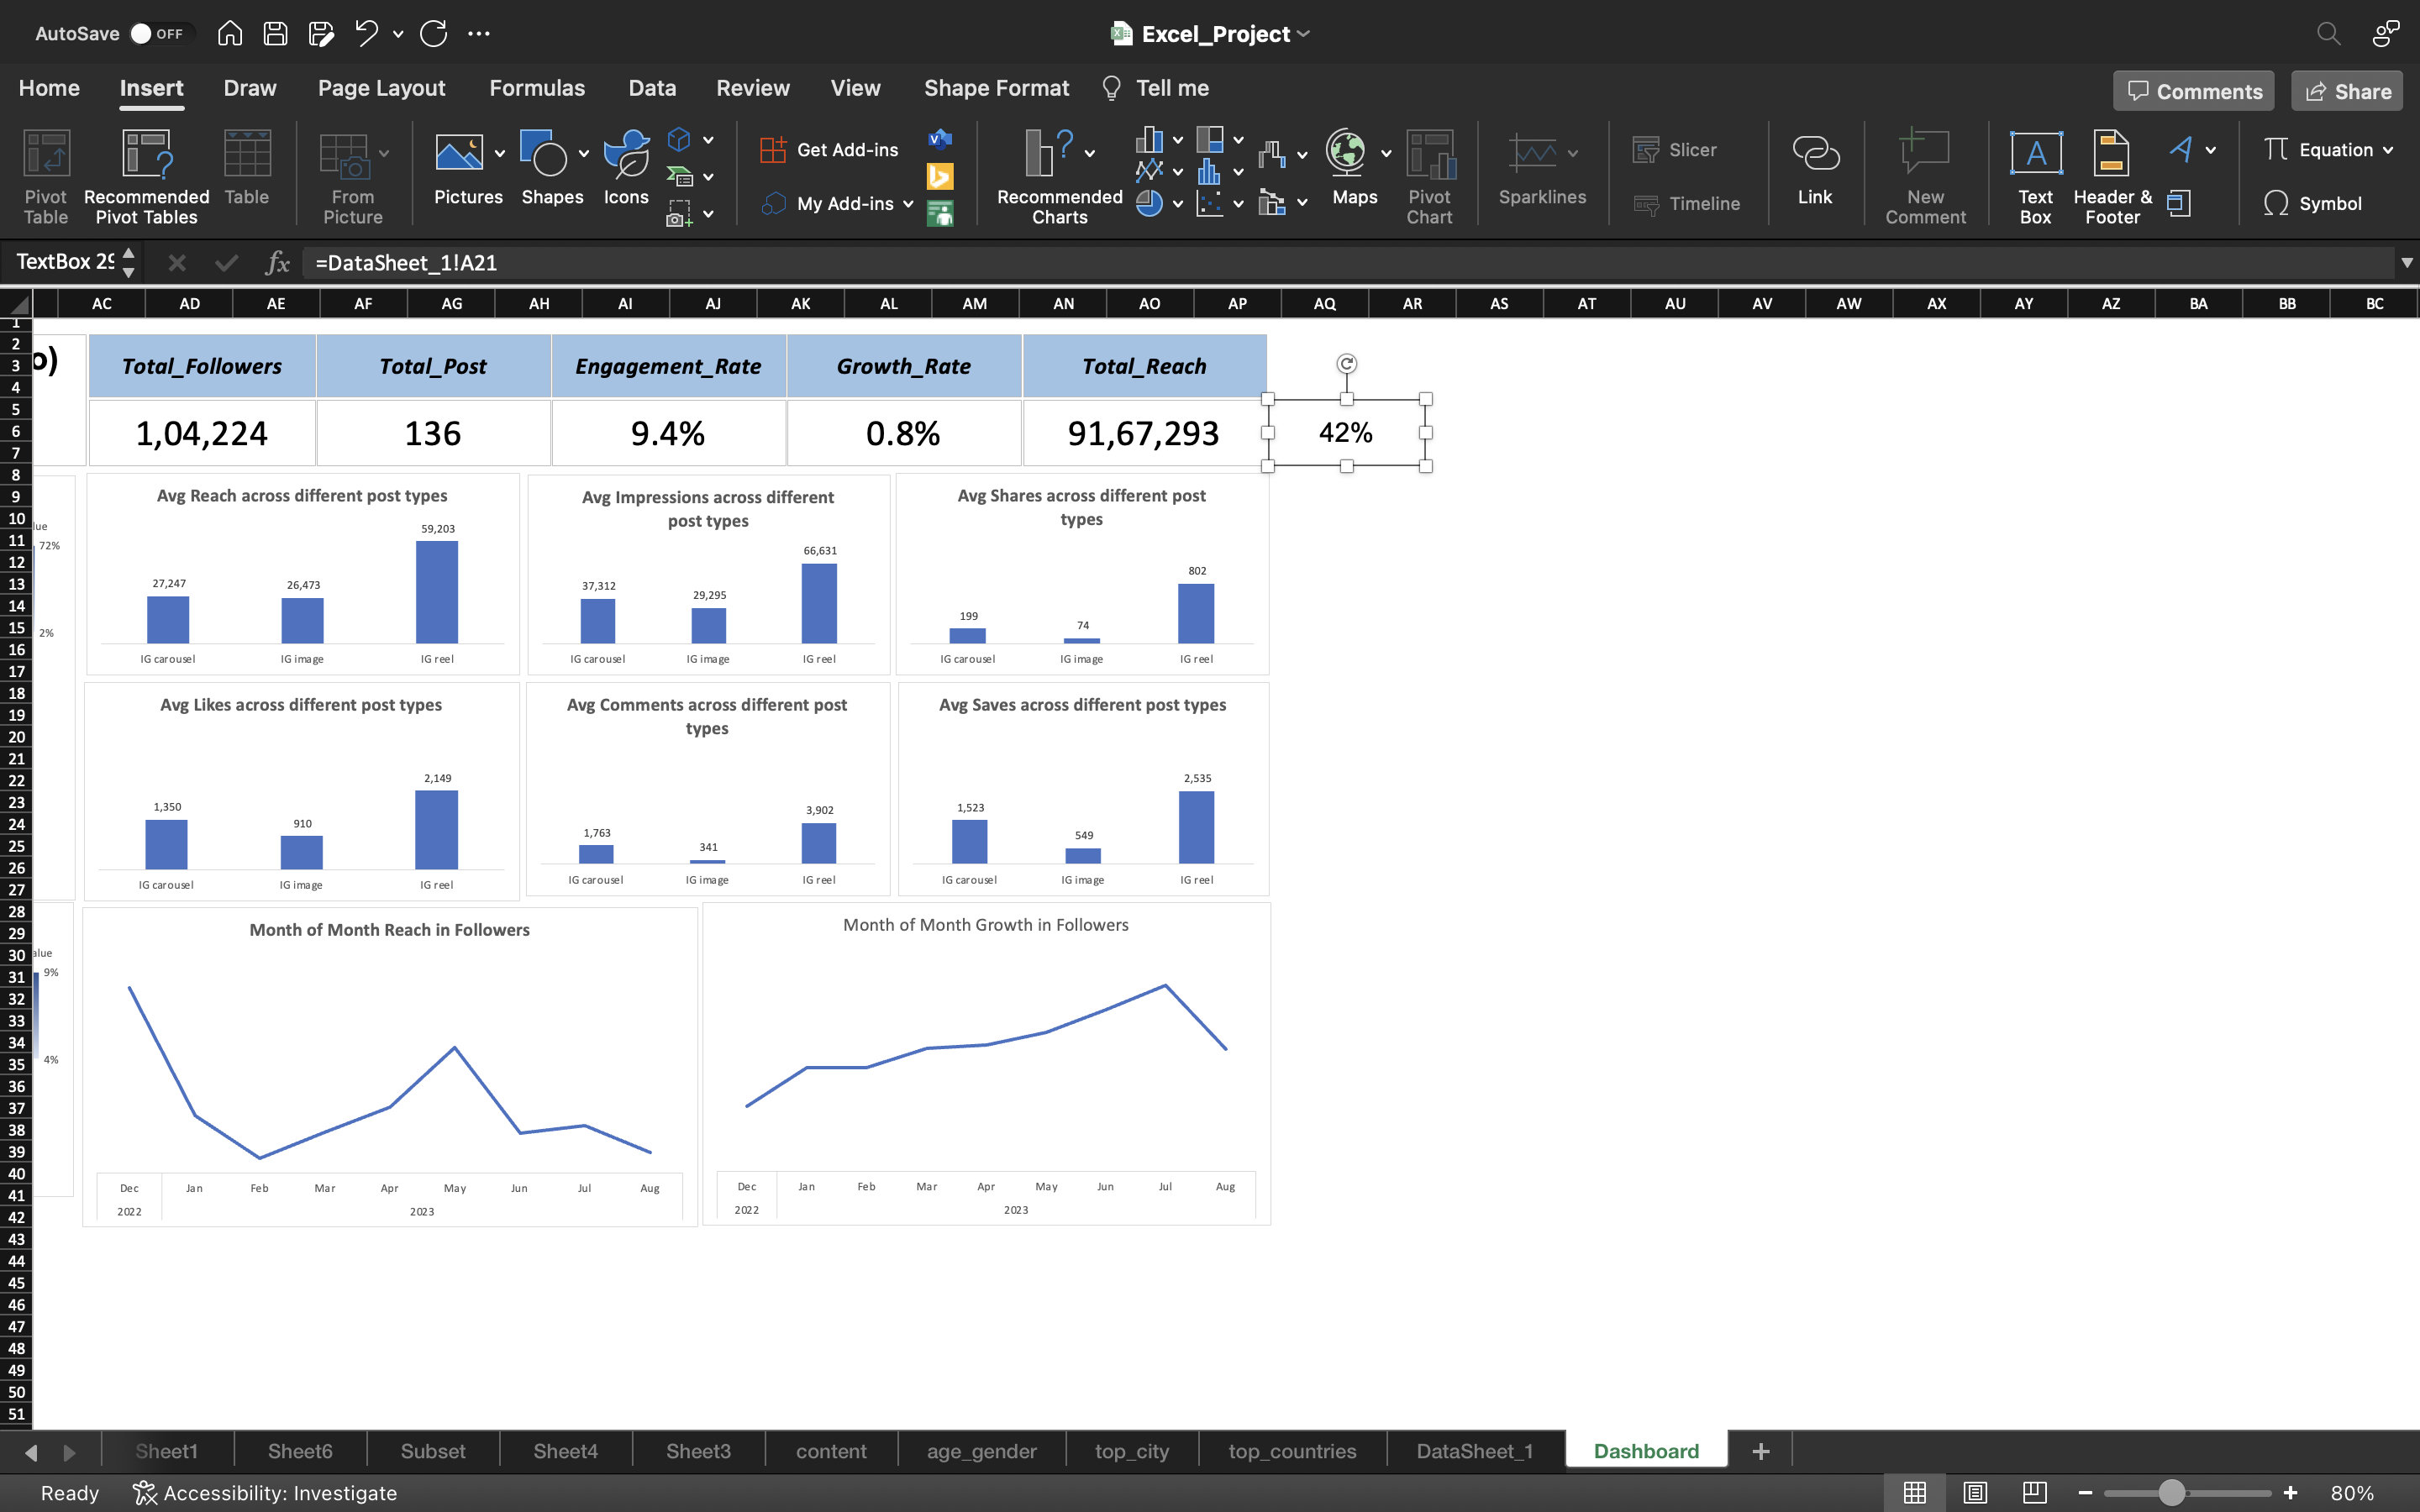Insert a Symbol
2420x1512 pixels.
[2313, 204]
